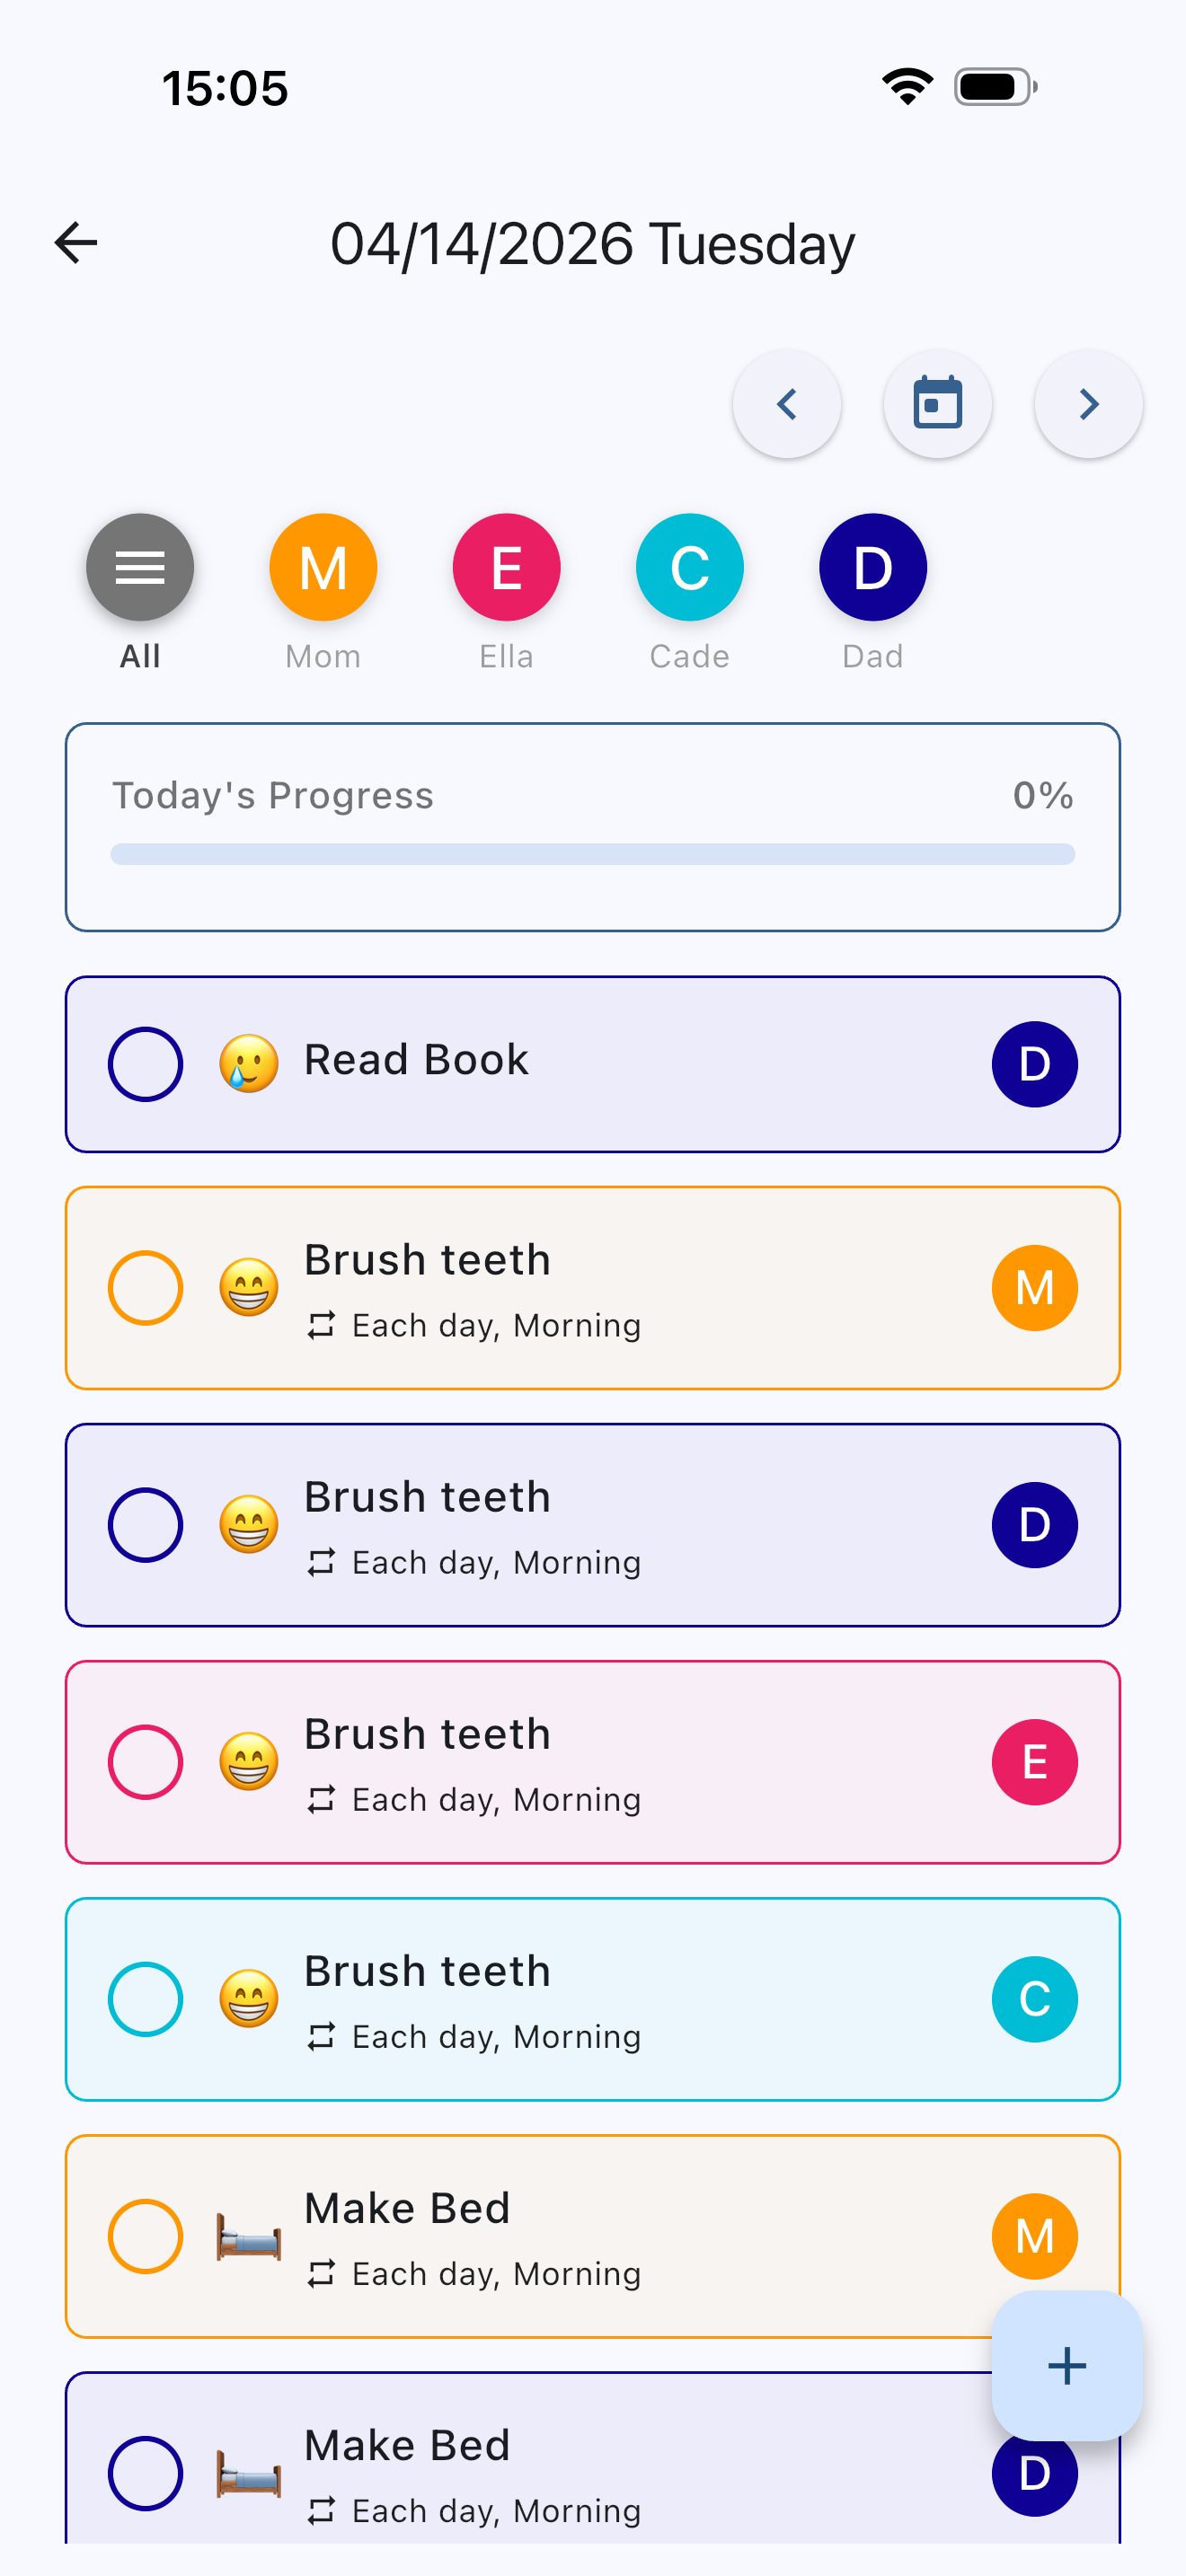Check off Cade's Brush teeth task
Viewport: 1186px width, 2576px height.
point(145,1999)
